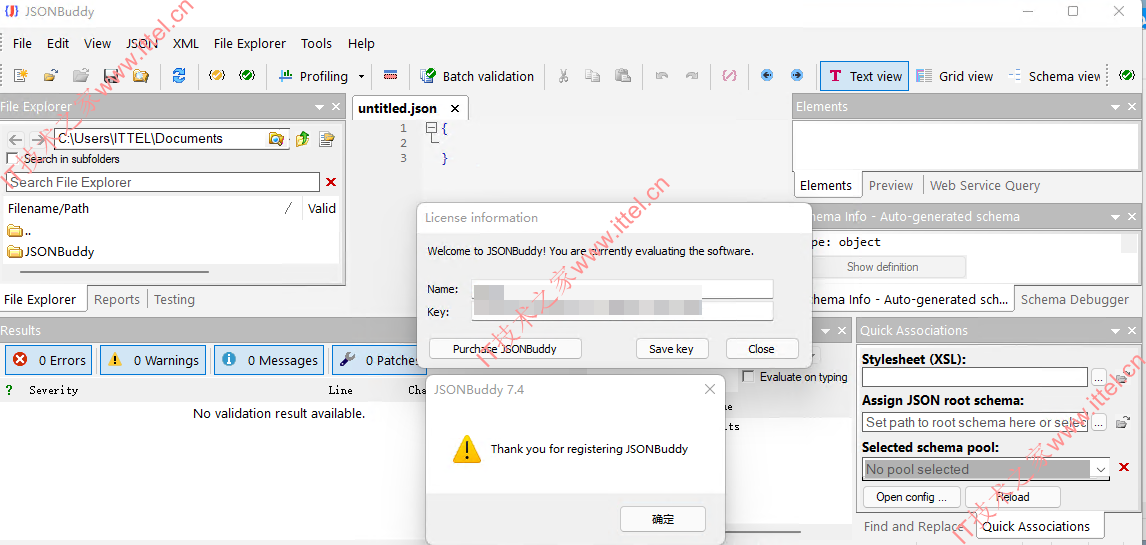Click the open file toolbar icon
The height and width of the screenshot is (545, 1146).
point(50,76)
